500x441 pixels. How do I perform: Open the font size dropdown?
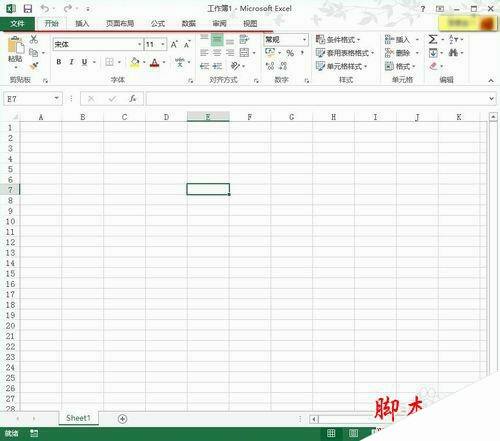coord(163,44)
